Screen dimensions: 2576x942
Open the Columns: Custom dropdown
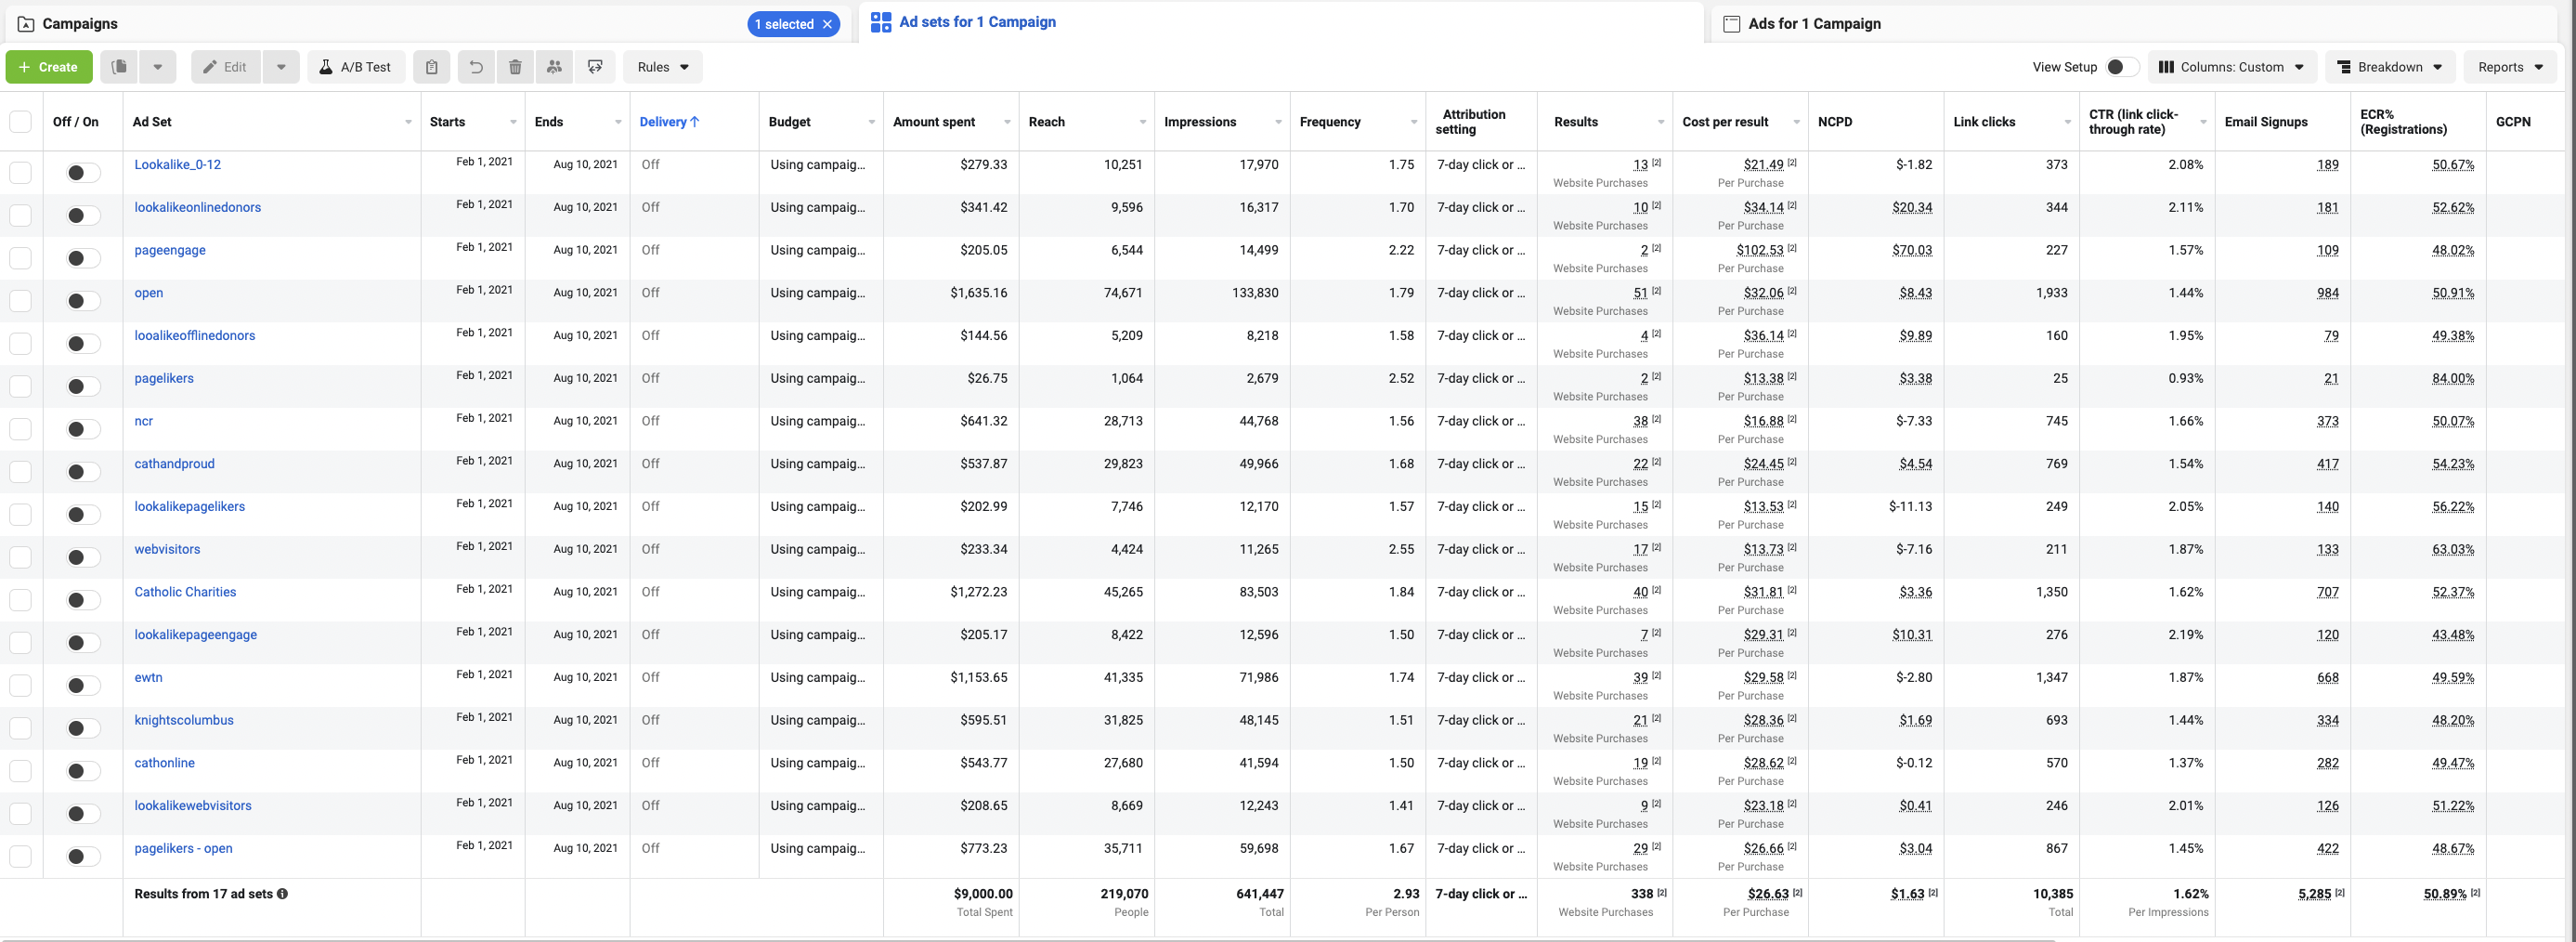pos(2231,67)
